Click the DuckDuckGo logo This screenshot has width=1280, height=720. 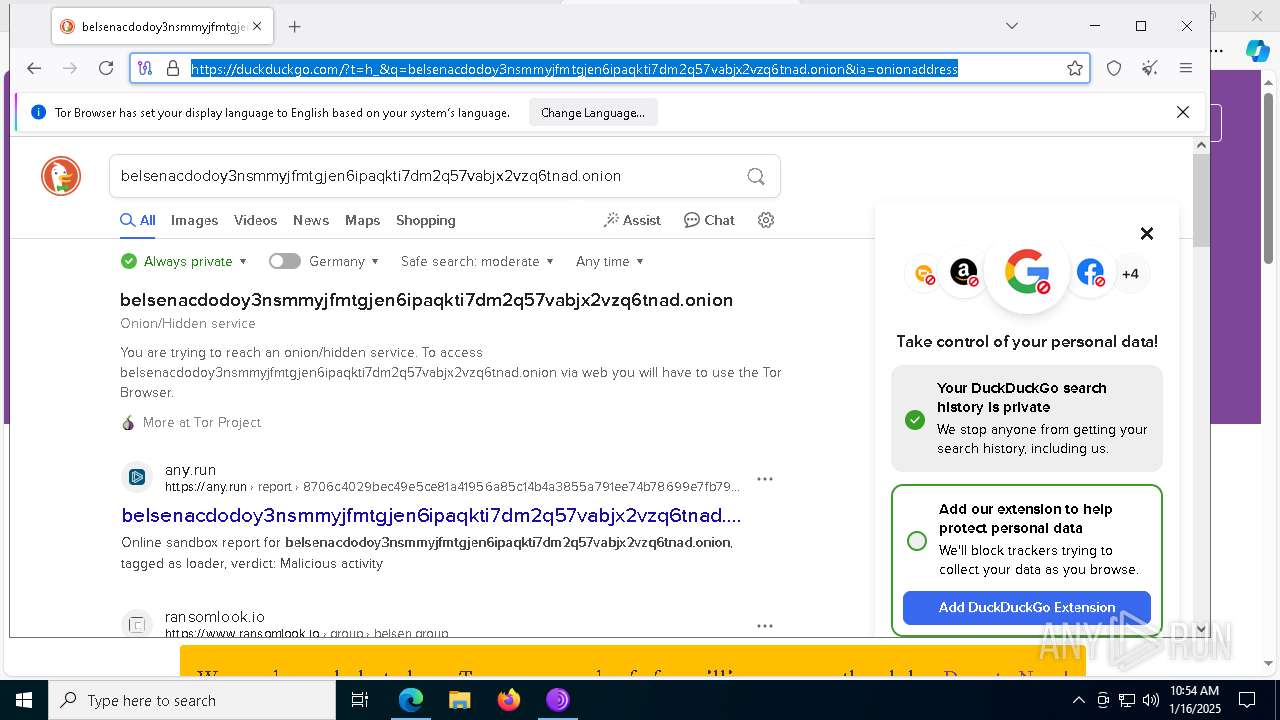[x=61, y=176]
